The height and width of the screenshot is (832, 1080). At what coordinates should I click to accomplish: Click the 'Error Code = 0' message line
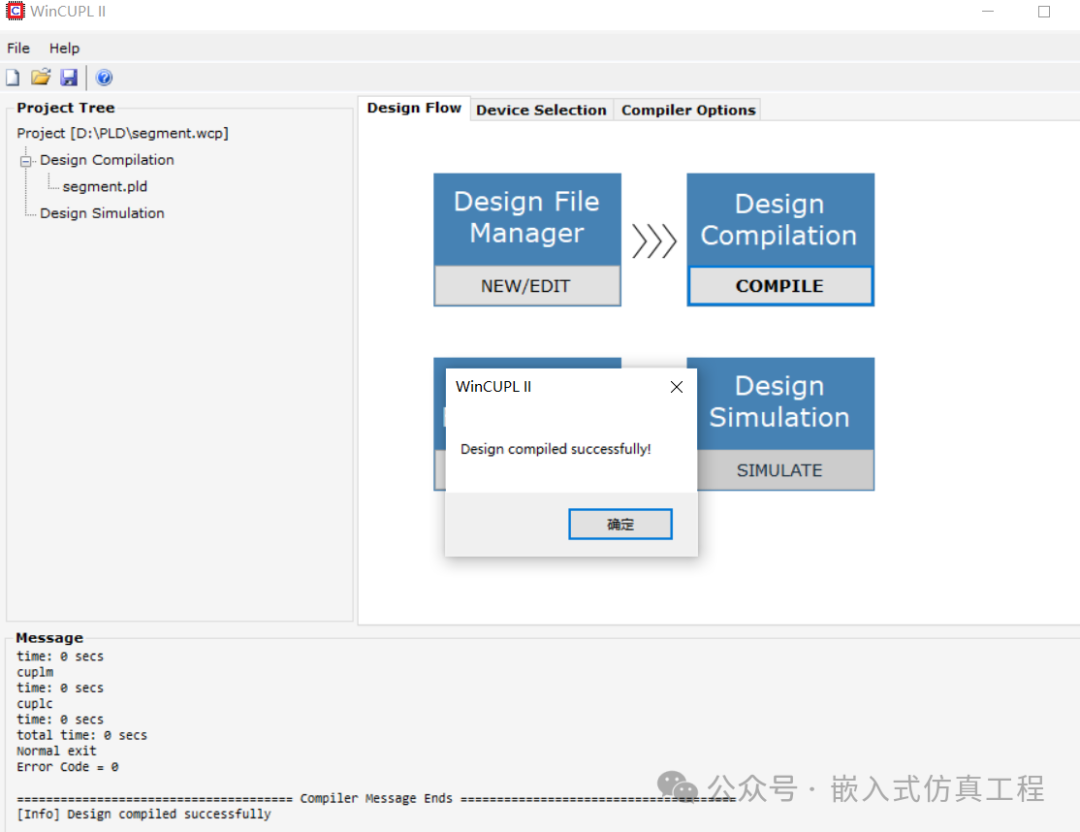(68, 767)
